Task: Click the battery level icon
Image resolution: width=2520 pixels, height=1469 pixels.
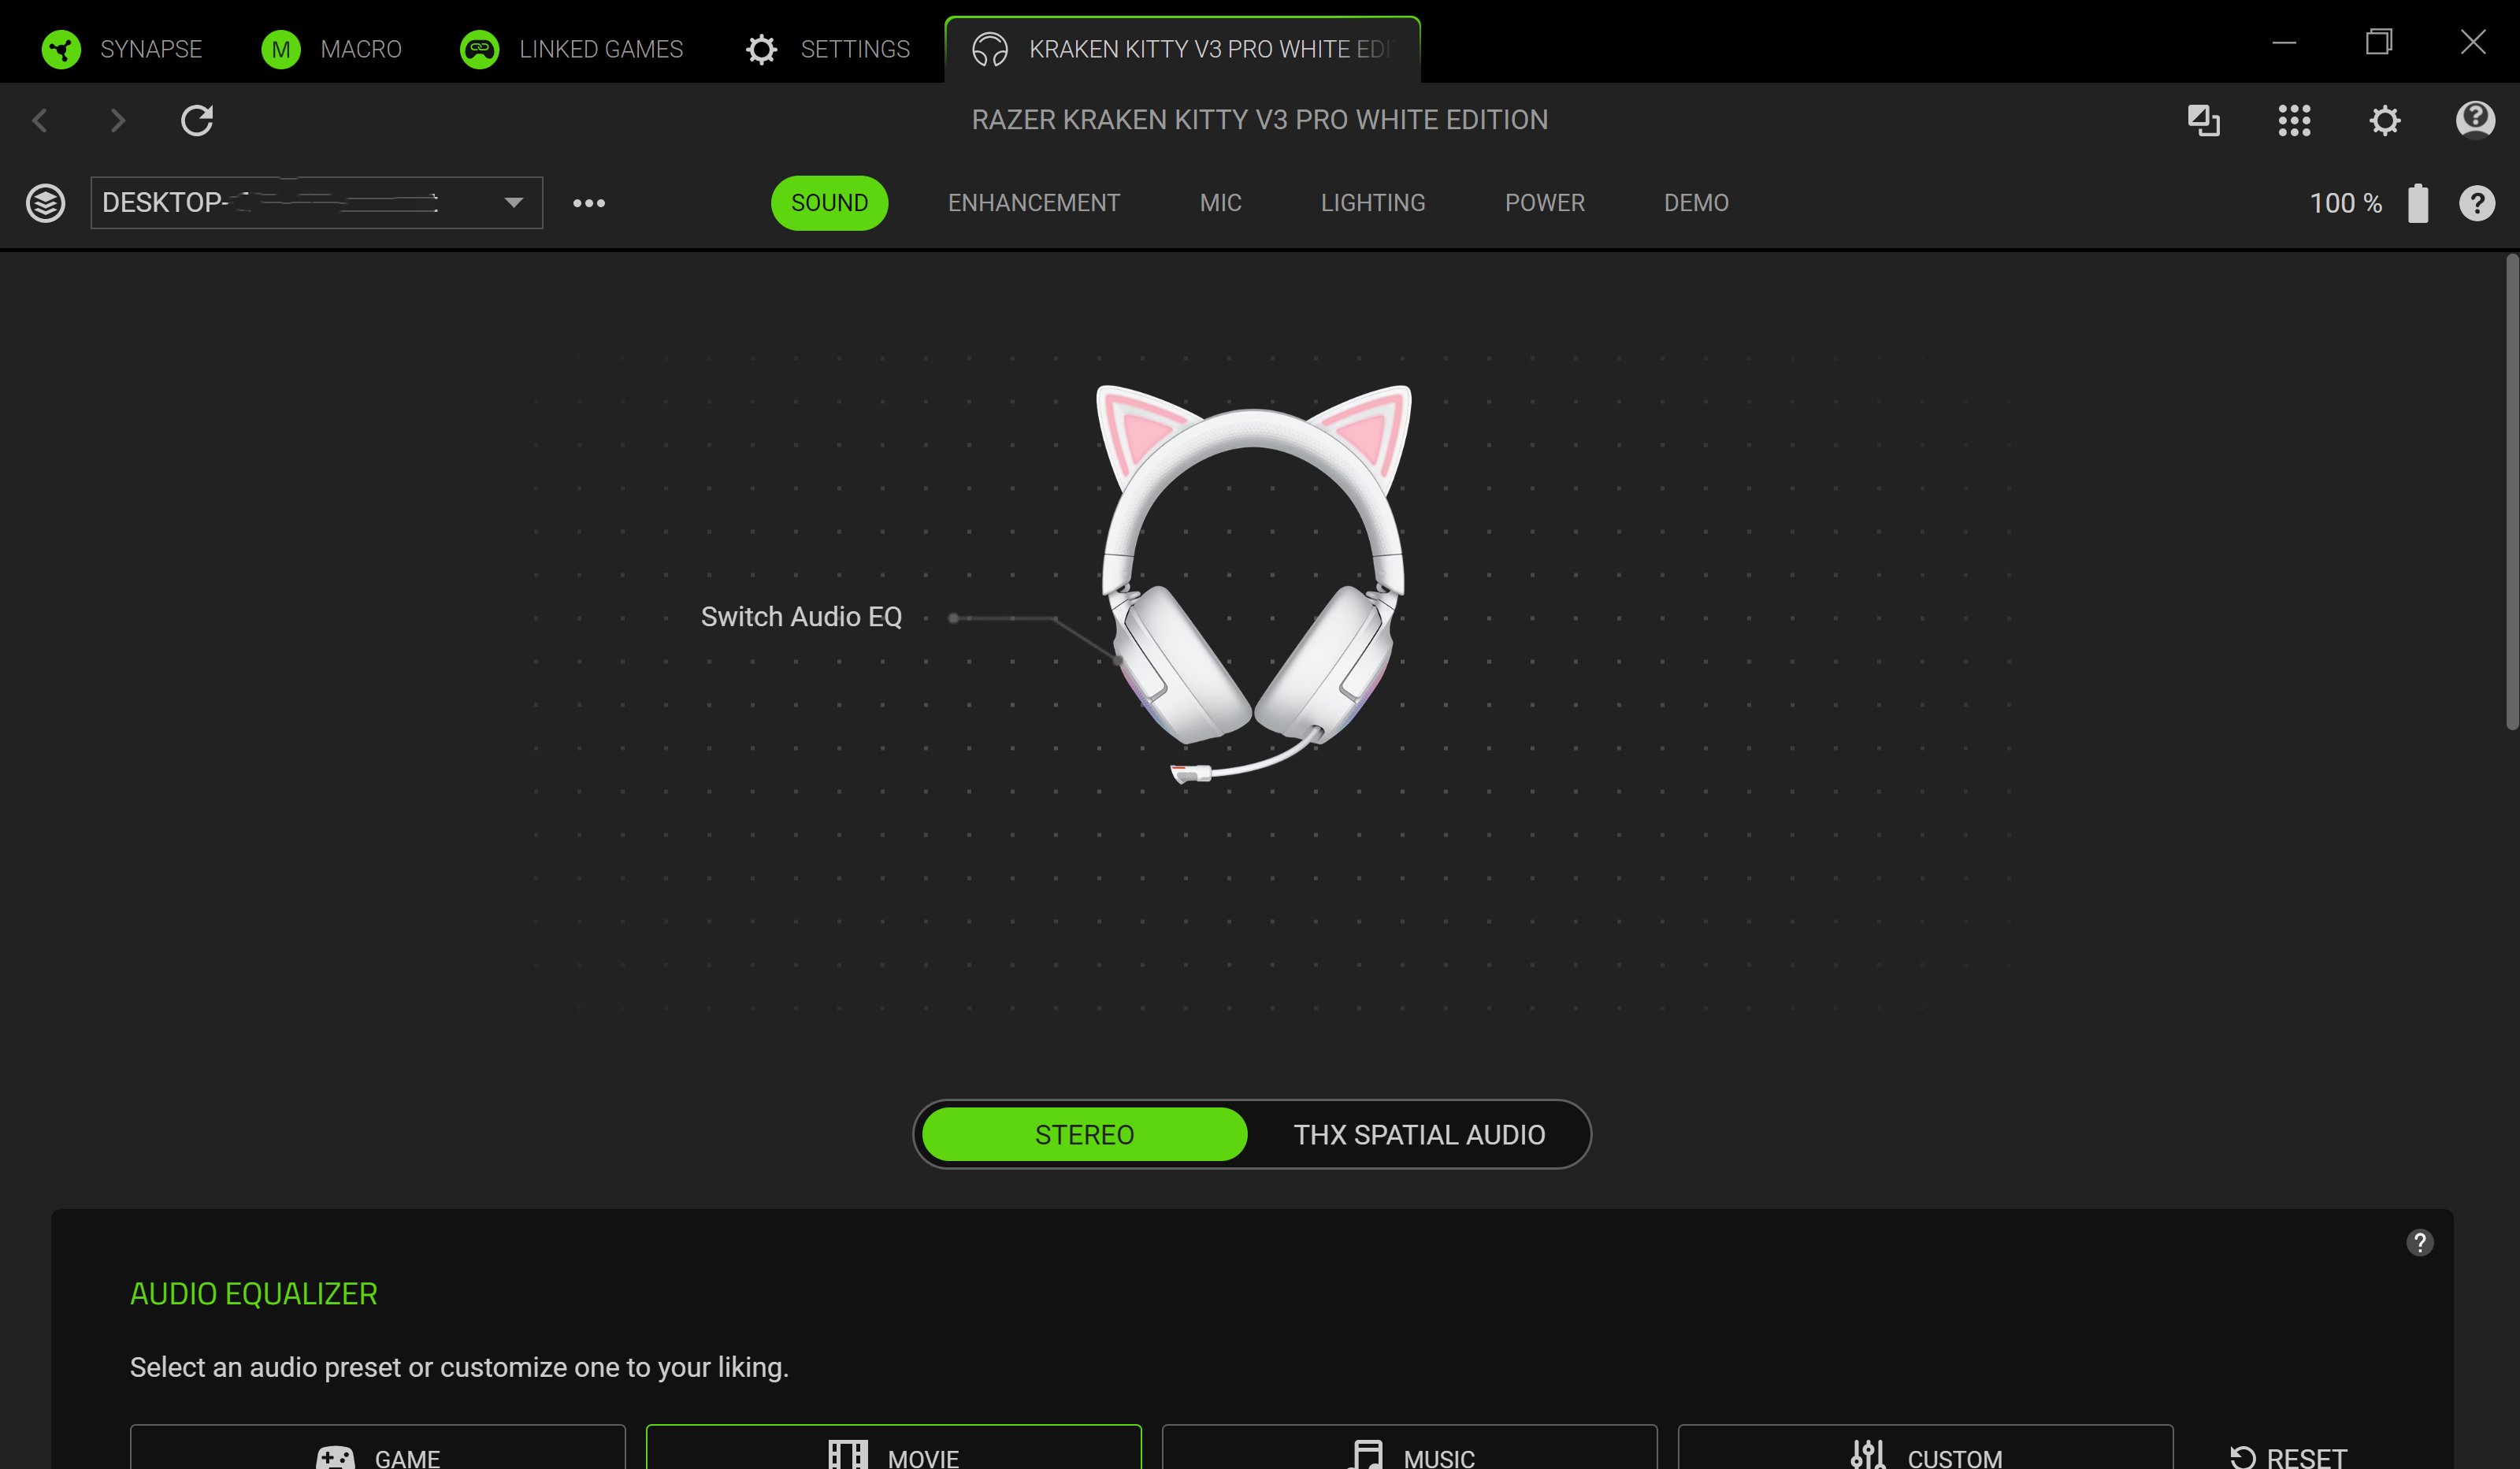Action: (x=2418, y=203)
